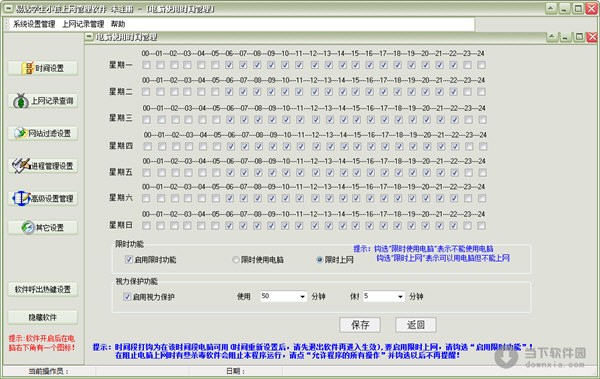Open the 帮助 menu
Viewport: 600px width, 379px height.
[118, 24]
